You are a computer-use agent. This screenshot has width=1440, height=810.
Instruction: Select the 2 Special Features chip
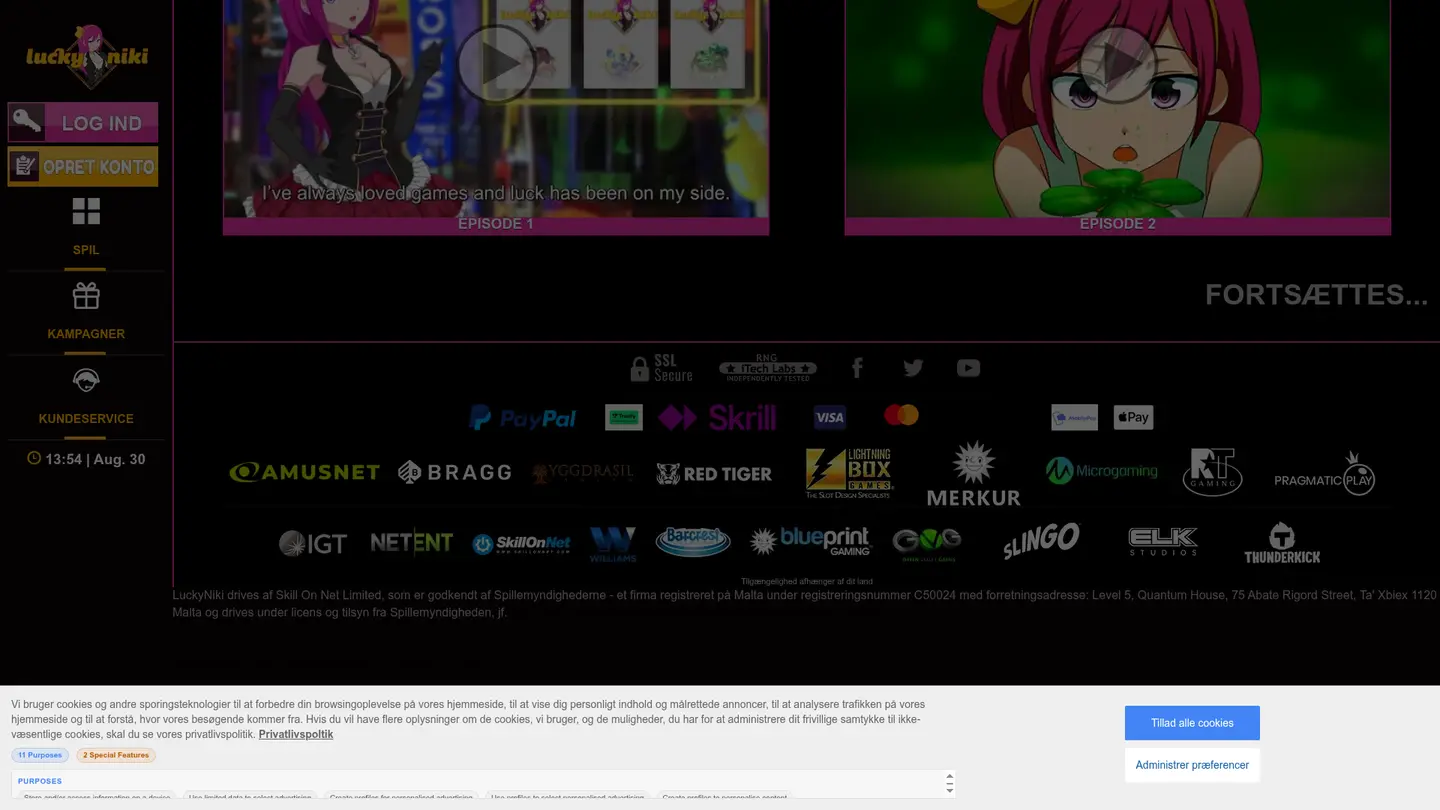(x=116, y=755)
